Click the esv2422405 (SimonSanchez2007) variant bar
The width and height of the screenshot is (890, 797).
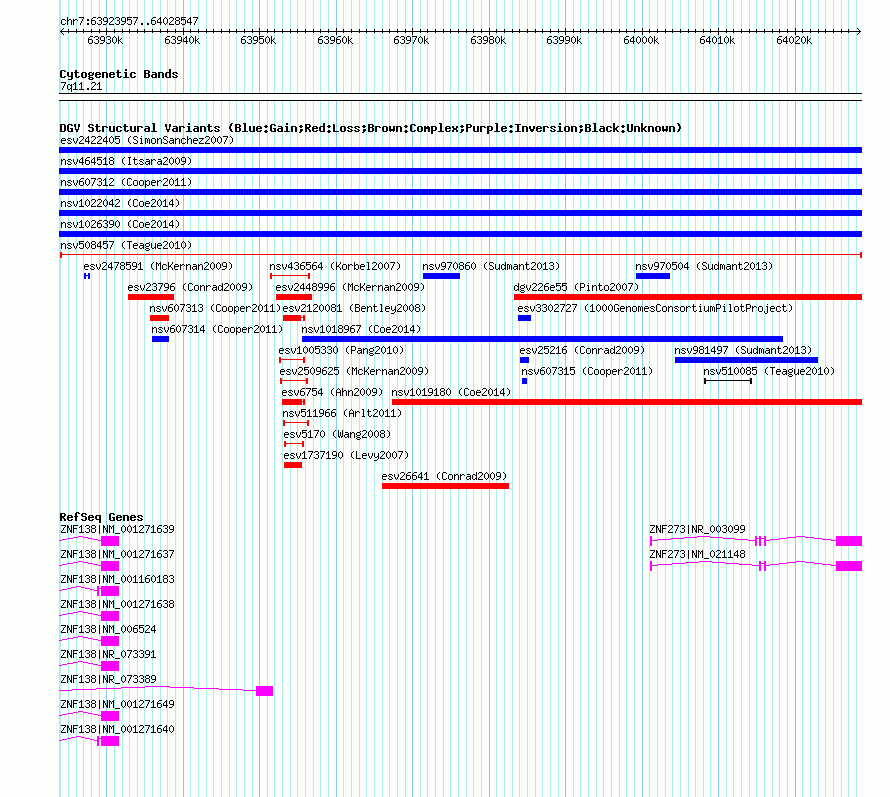[x=460, y=150]
